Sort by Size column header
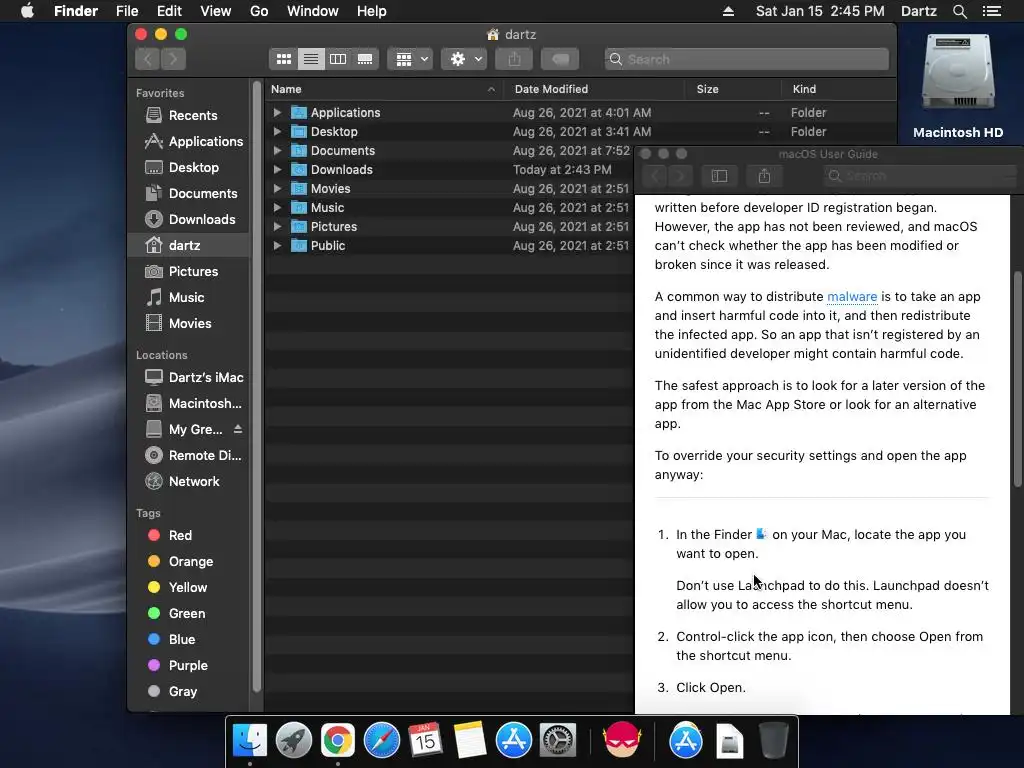1024x768 pixels. 733,89
